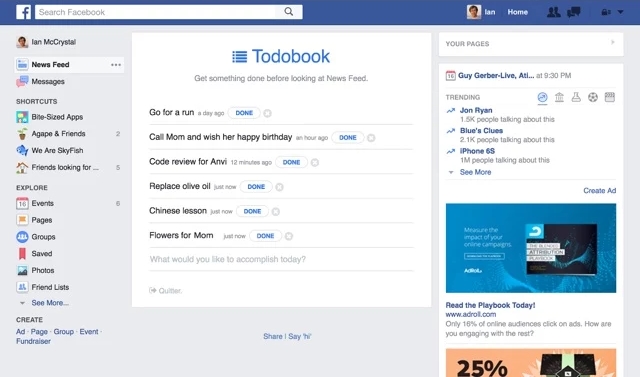
Task: Click the Friend Lists icon
Action: pos(22,287)
